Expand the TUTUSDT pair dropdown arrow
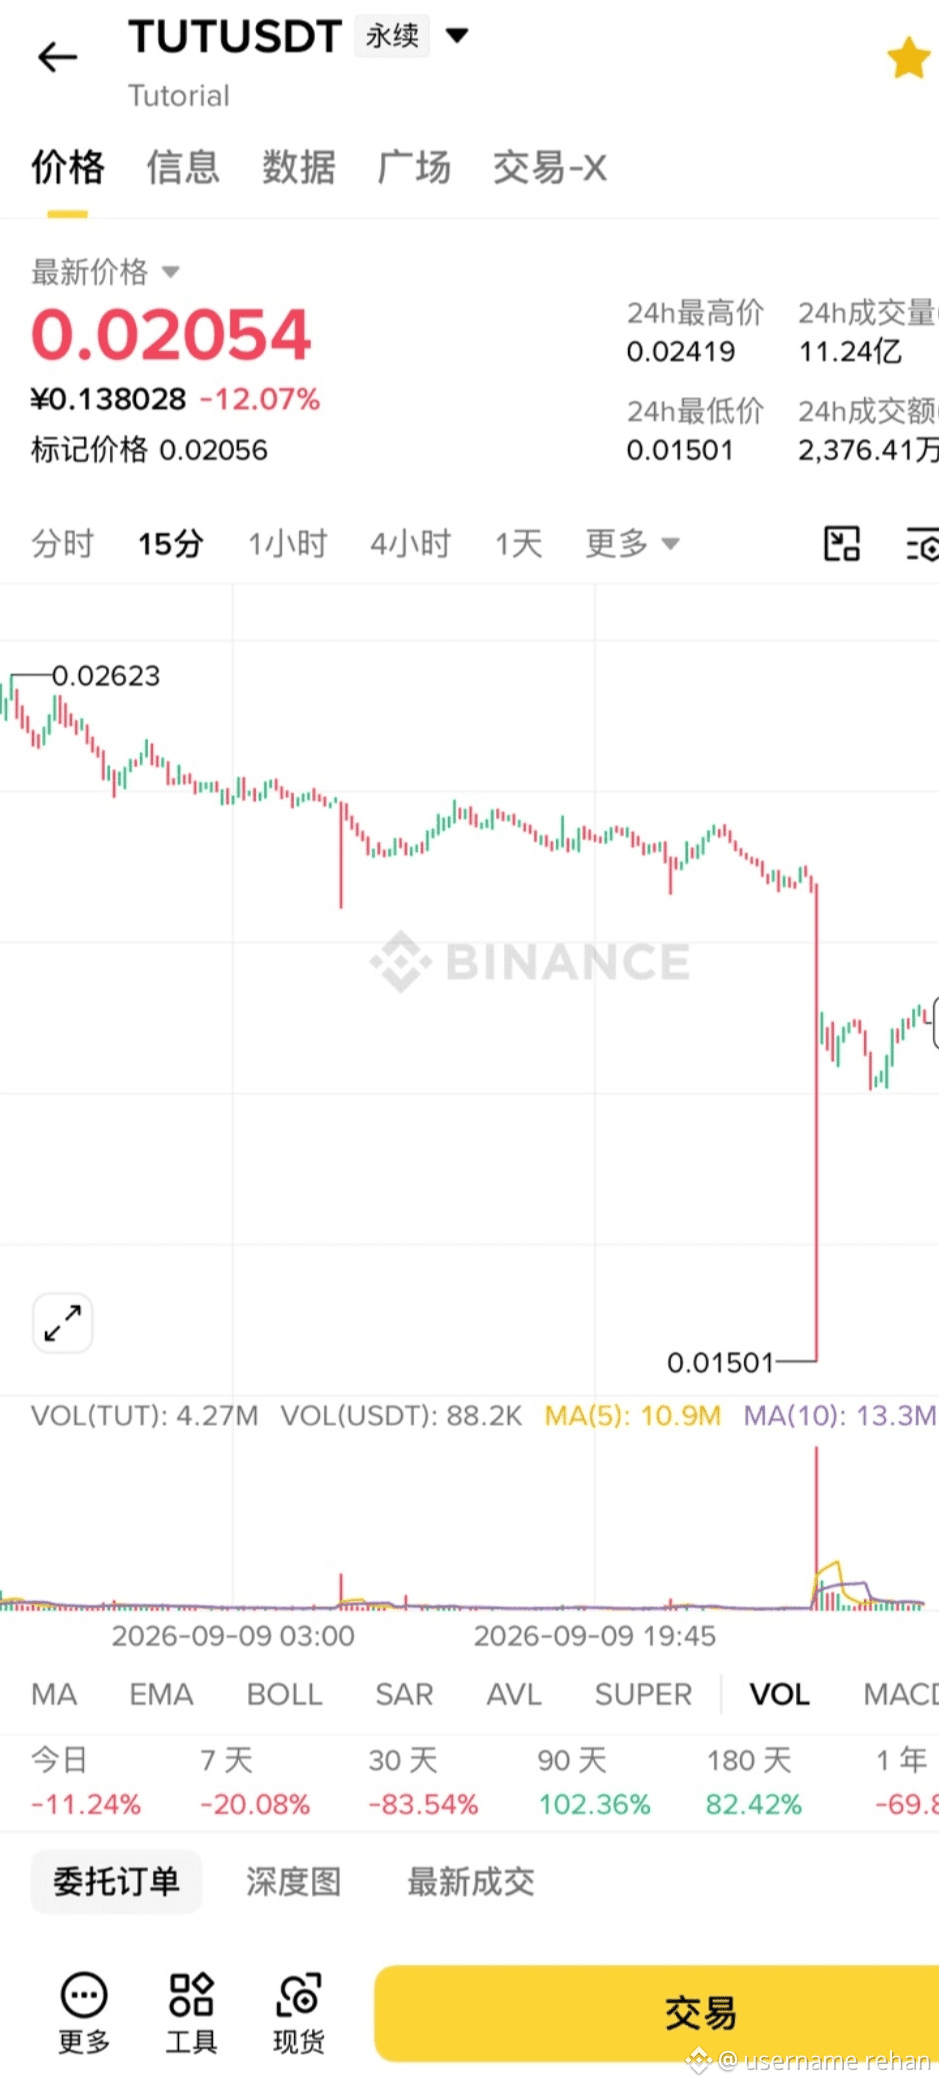The height and width of the screenshot is (2086, 939). point(457,36)
